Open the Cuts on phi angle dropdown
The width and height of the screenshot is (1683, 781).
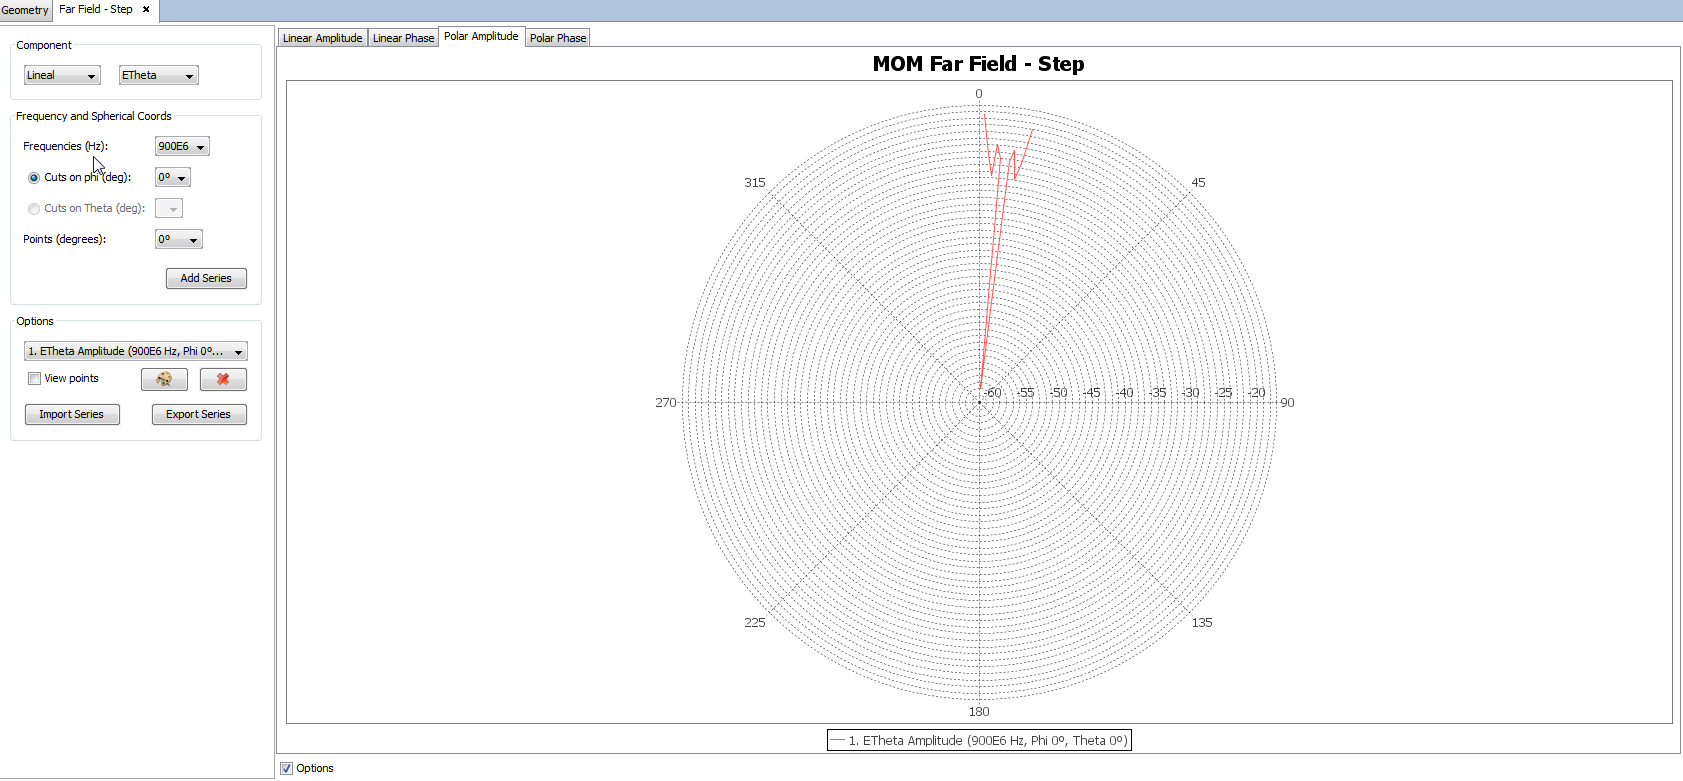coord(172,178)
